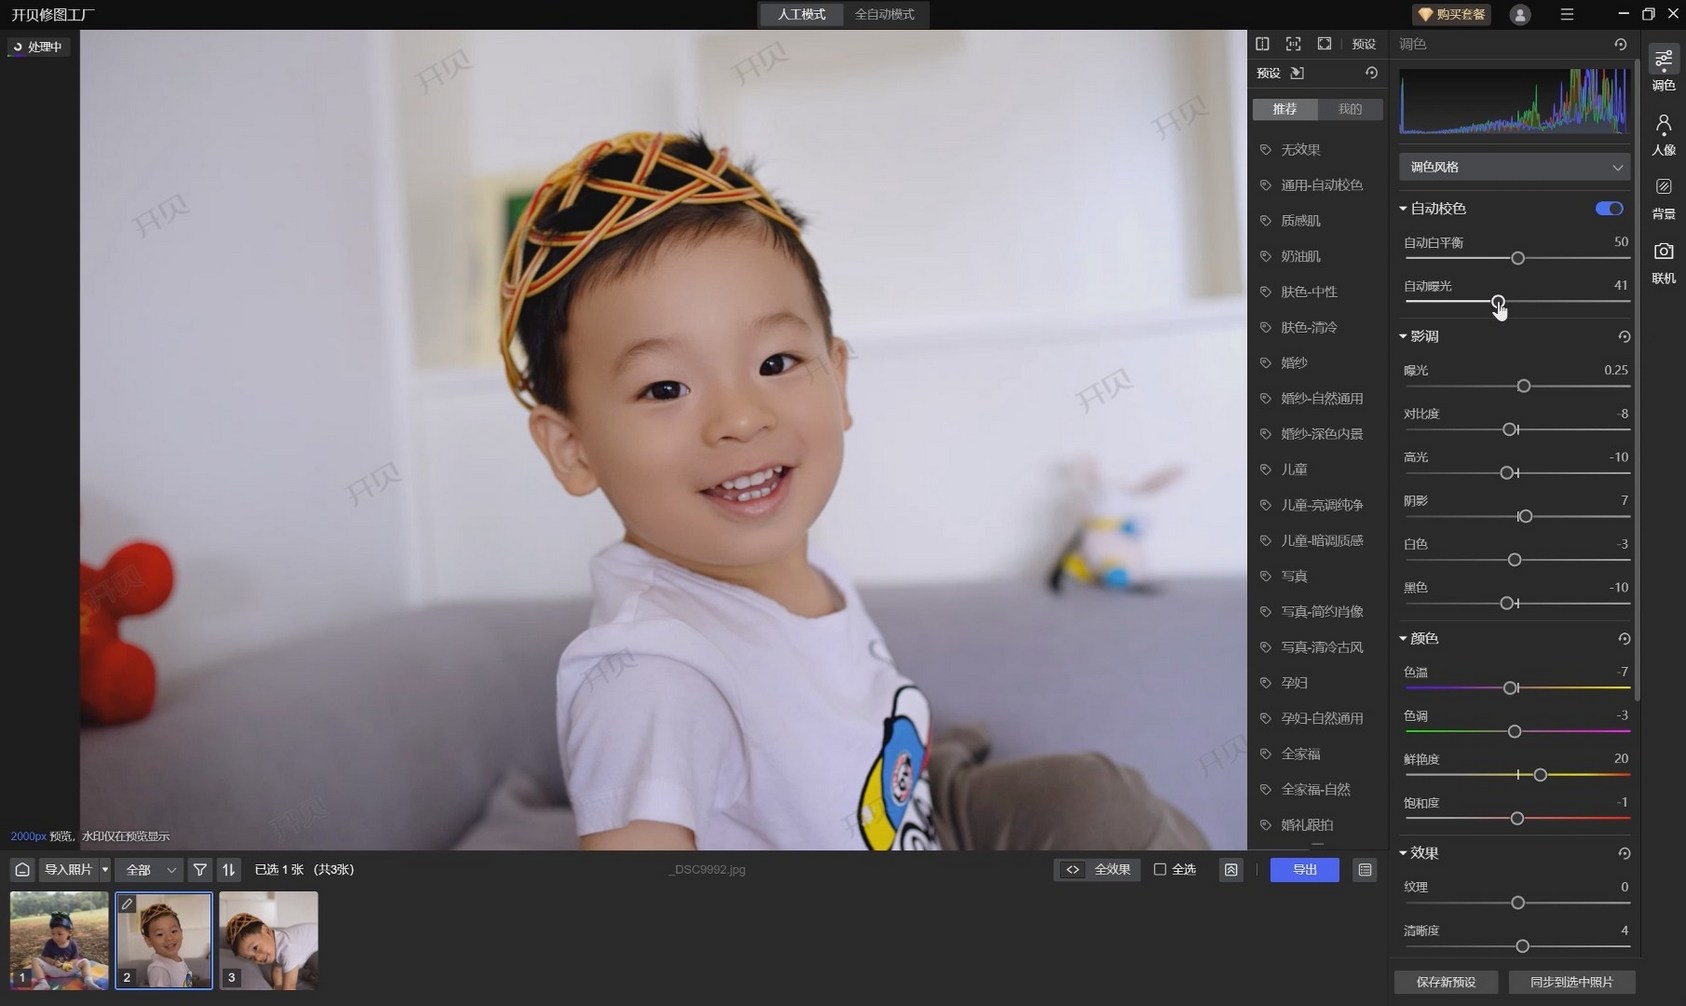The width and height of the screenshot is (1686, 1006).
Task: Switch to 全自动模式 tab
Action: point(884,14)
